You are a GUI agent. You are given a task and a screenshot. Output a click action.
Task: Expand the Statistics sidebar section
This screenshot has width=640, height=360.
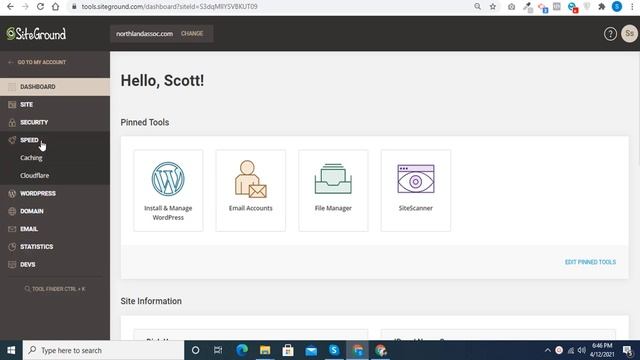(55, 247)
